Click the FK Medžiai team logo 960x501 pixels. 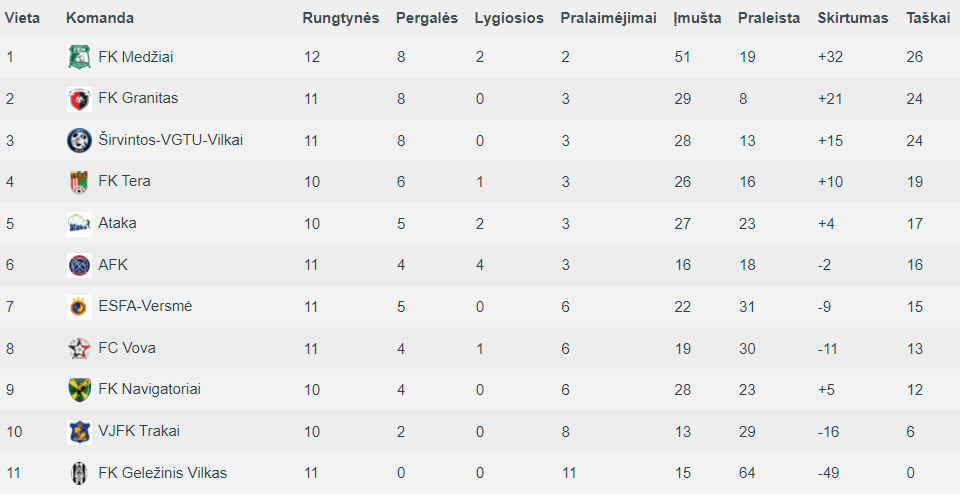click(x=79, y=57)
